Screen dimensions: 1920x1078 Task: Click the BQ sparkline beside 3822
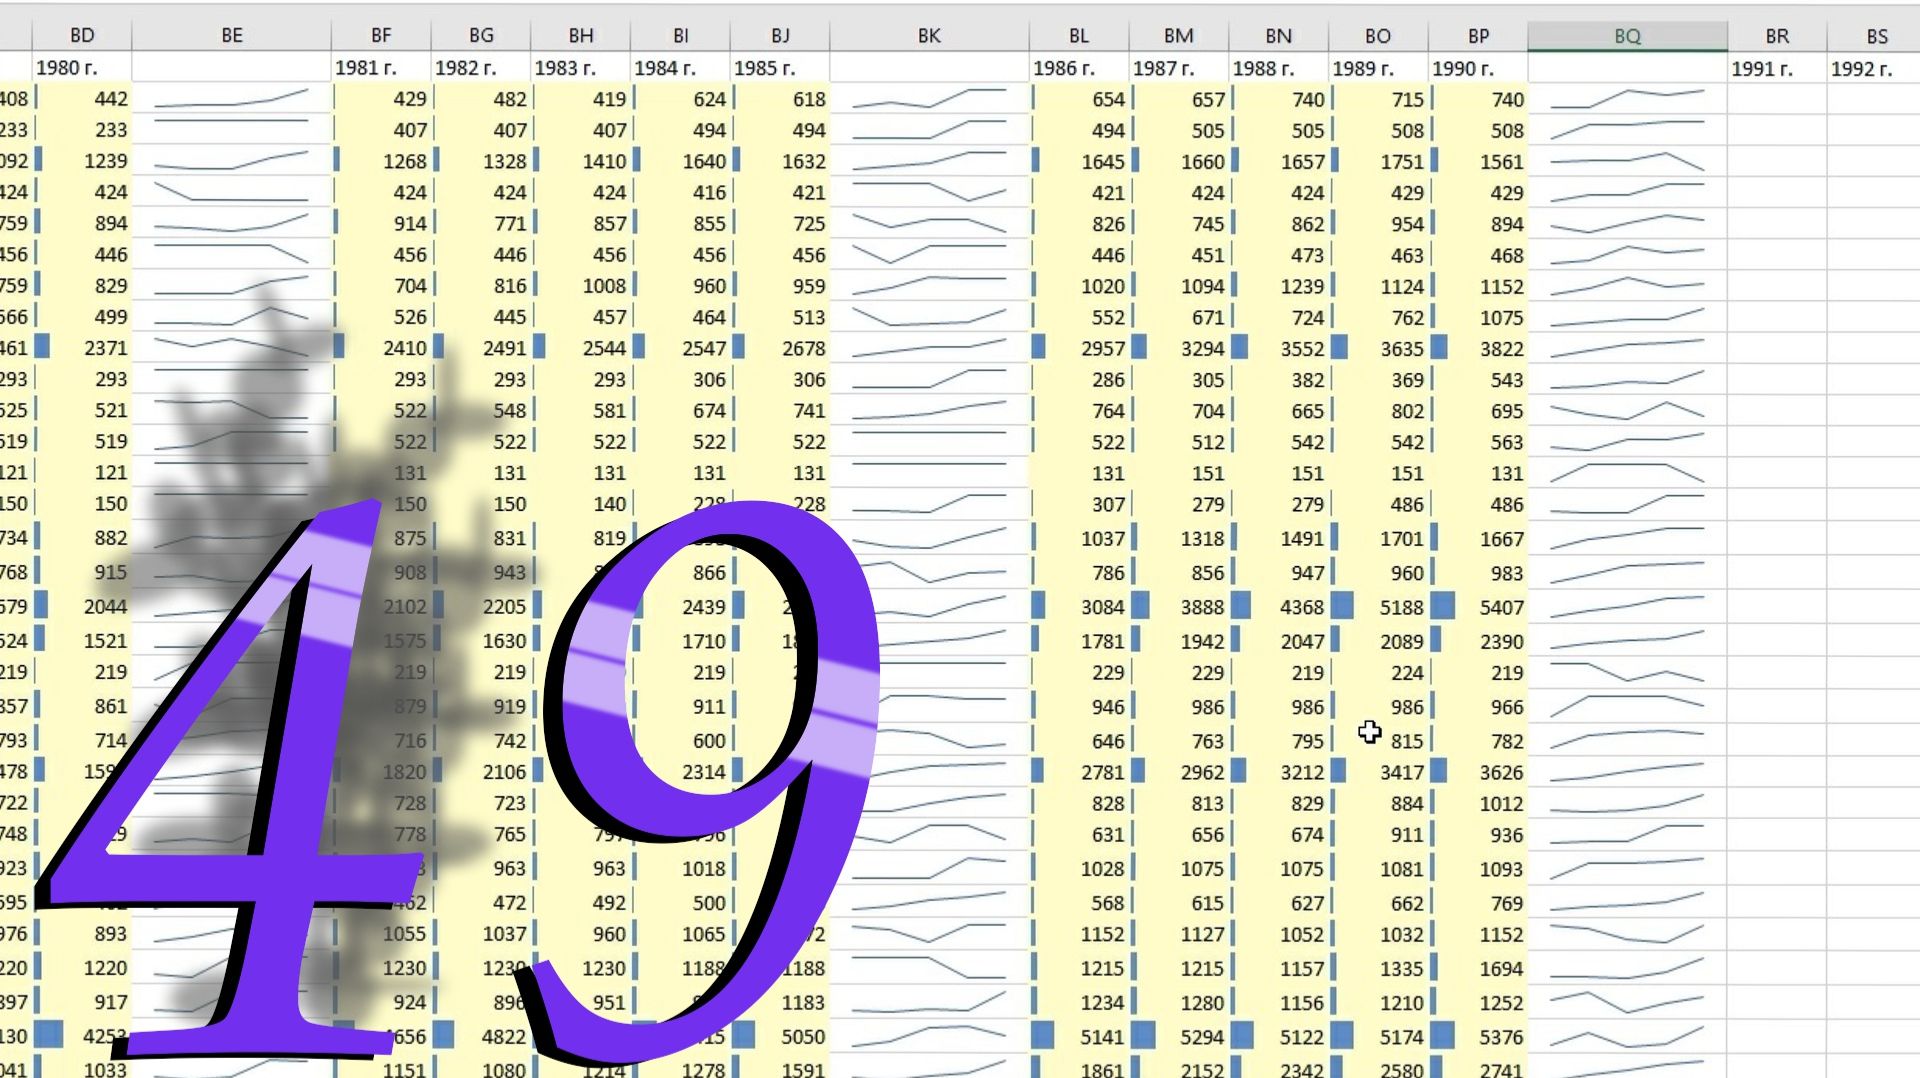1627,349
